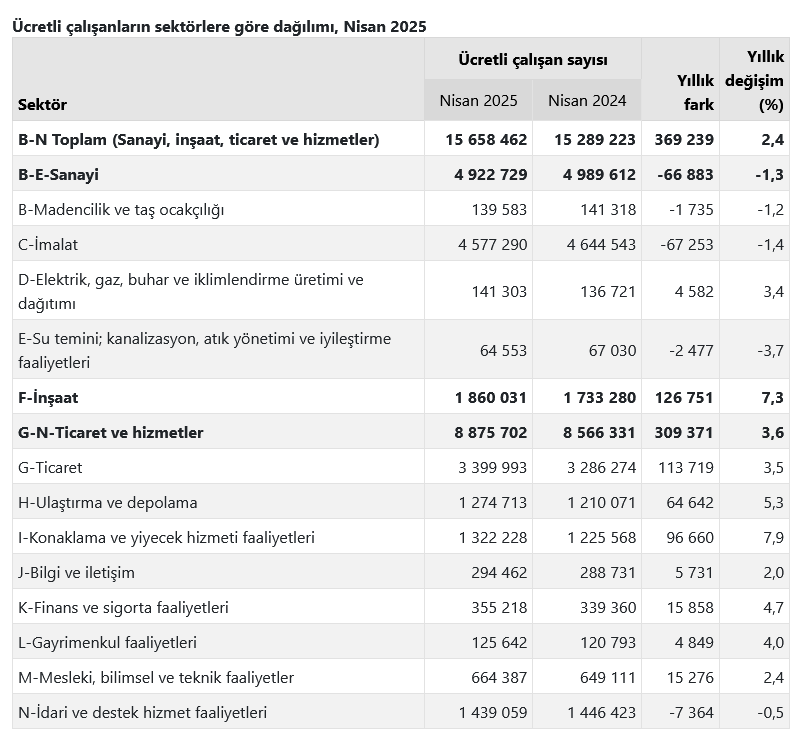This screenshot has height=745, width=801.
Task: Select the B-Madencilik ve taş ocakçılığı label
Action: pos(121,209)
